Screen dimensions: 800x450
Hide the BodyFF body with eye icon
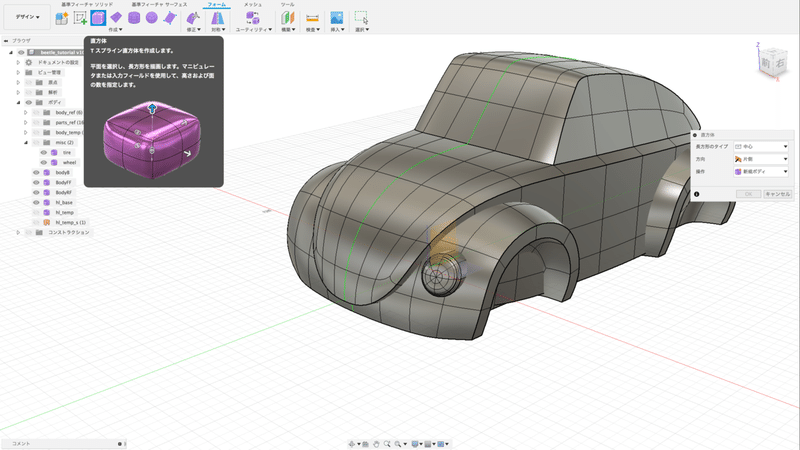click(35, 182)
